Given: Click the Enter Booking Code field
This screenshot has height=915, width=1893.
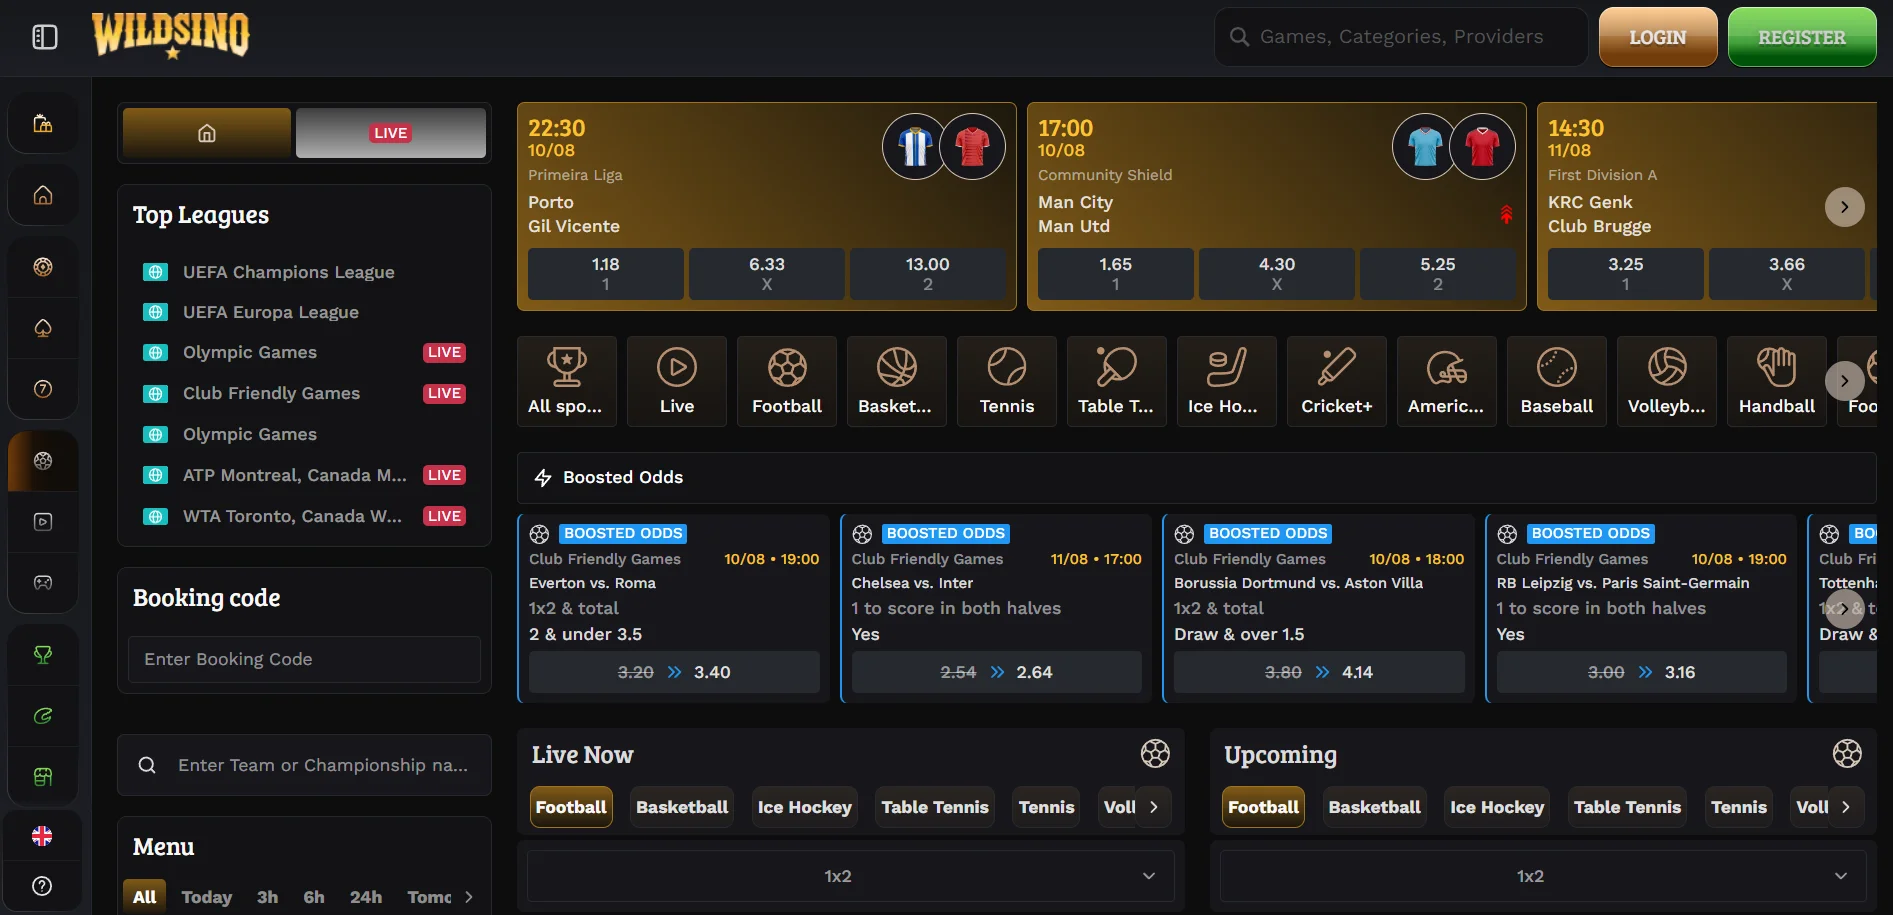Looking at the screenshot, I should coord(304,659).
